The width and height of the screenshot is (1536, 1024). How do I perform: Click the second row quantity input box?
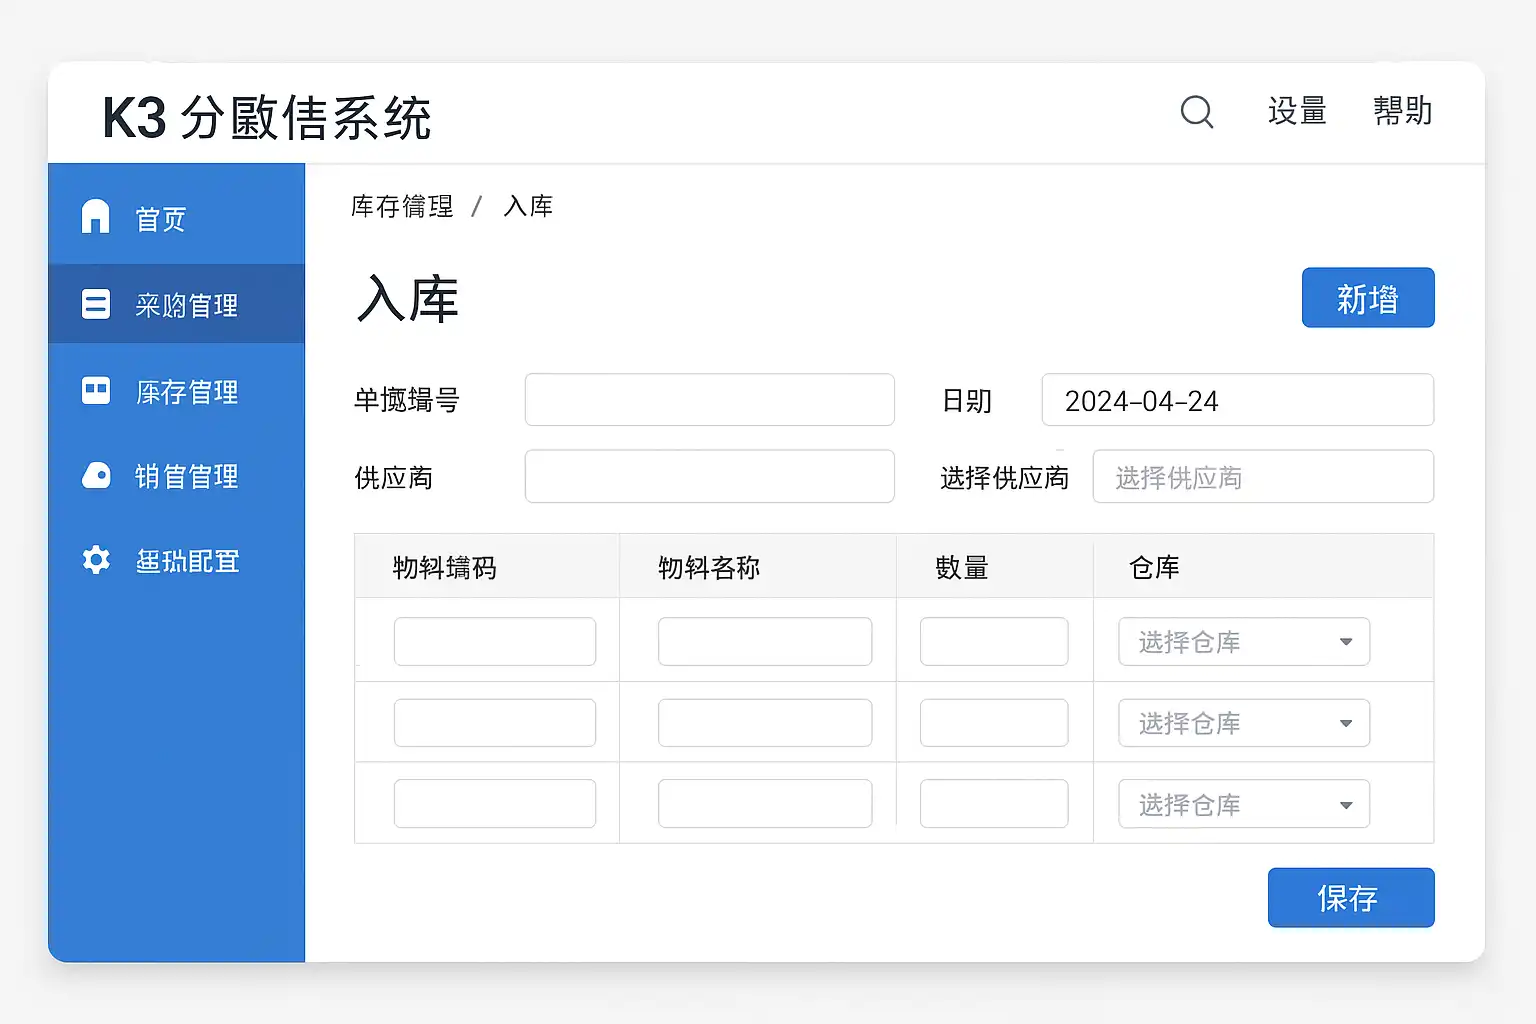pyautogui.click(x=993, y=723)
